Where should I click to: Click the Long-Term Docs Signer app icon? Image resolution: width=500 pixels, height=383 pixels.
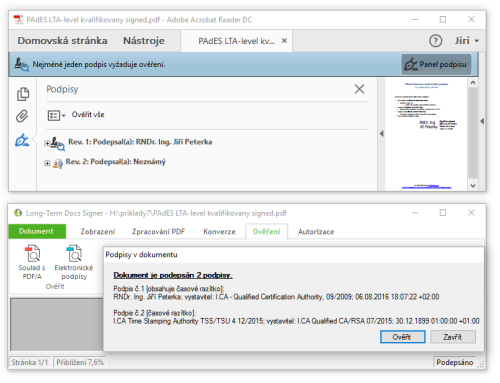click(18, 213)
